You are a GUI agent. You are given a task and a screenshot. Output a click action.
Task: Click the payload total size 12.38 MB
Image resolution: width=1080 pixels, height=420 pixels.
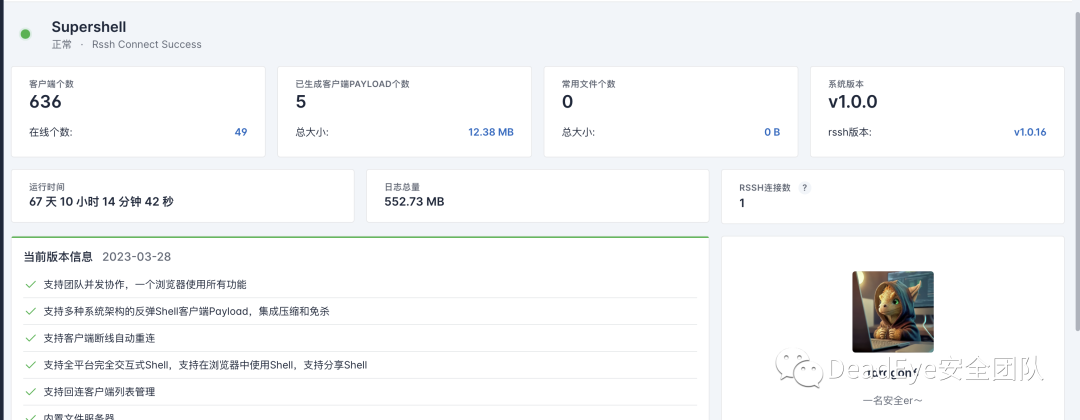[x=490, y=132]
